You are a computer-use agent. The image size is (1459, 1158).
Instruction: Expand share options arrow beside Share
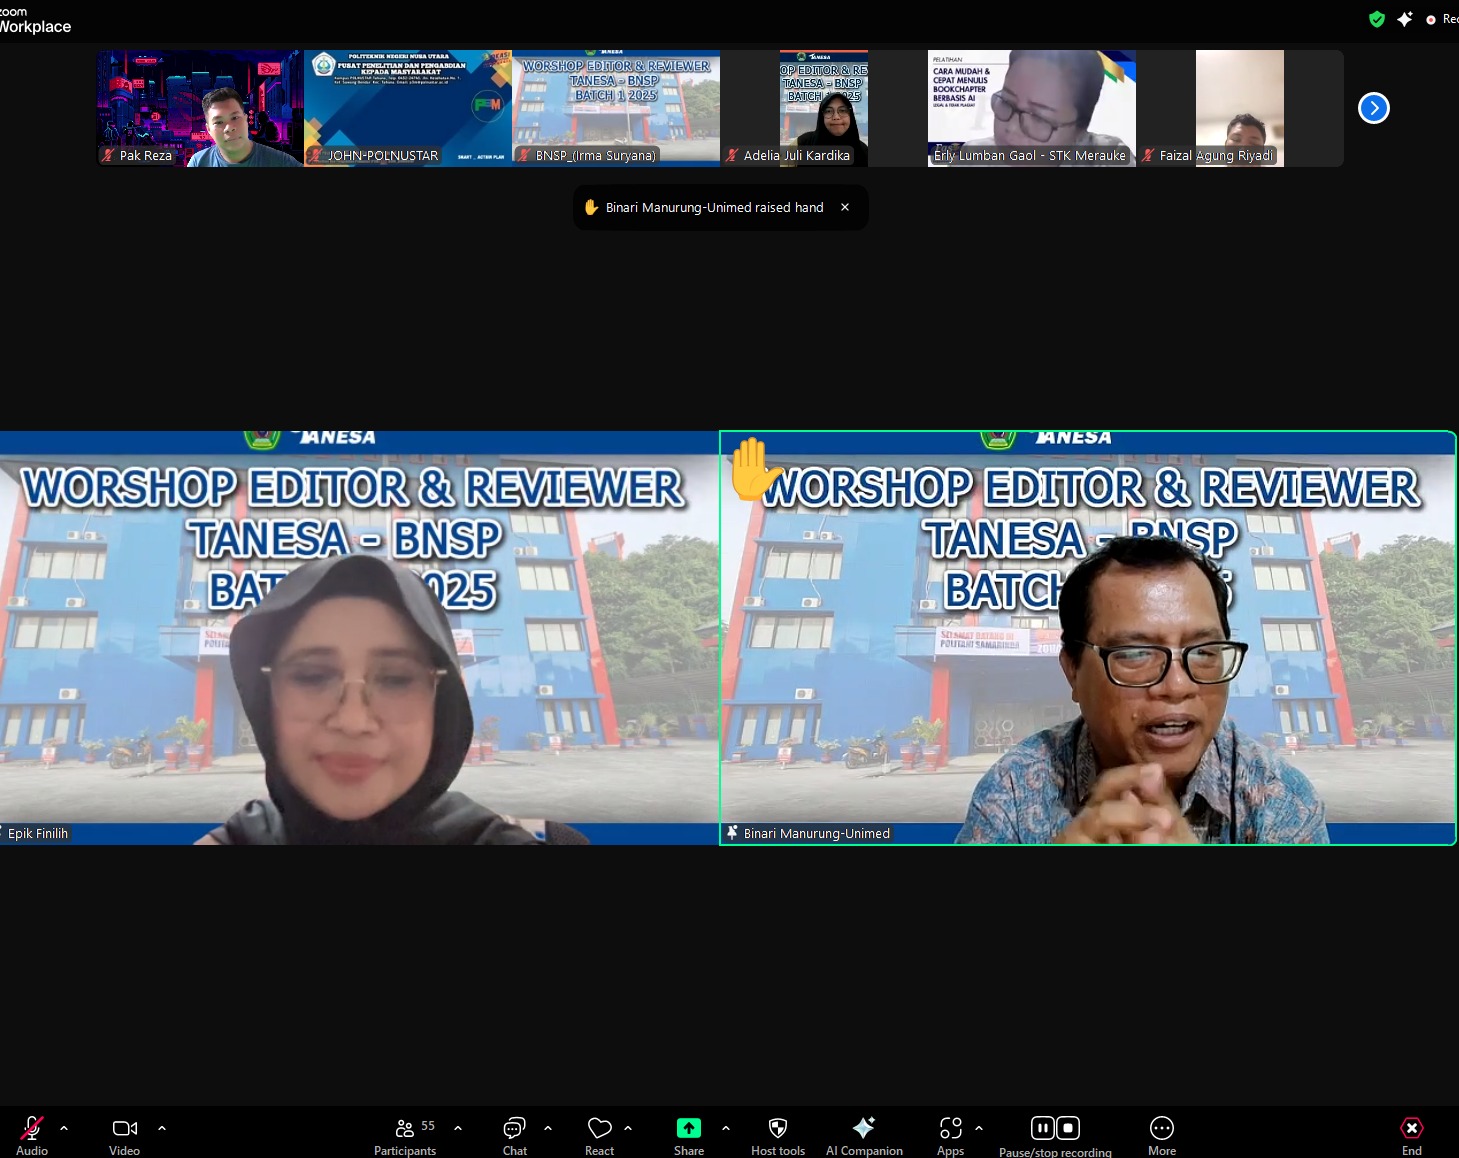726,1128
